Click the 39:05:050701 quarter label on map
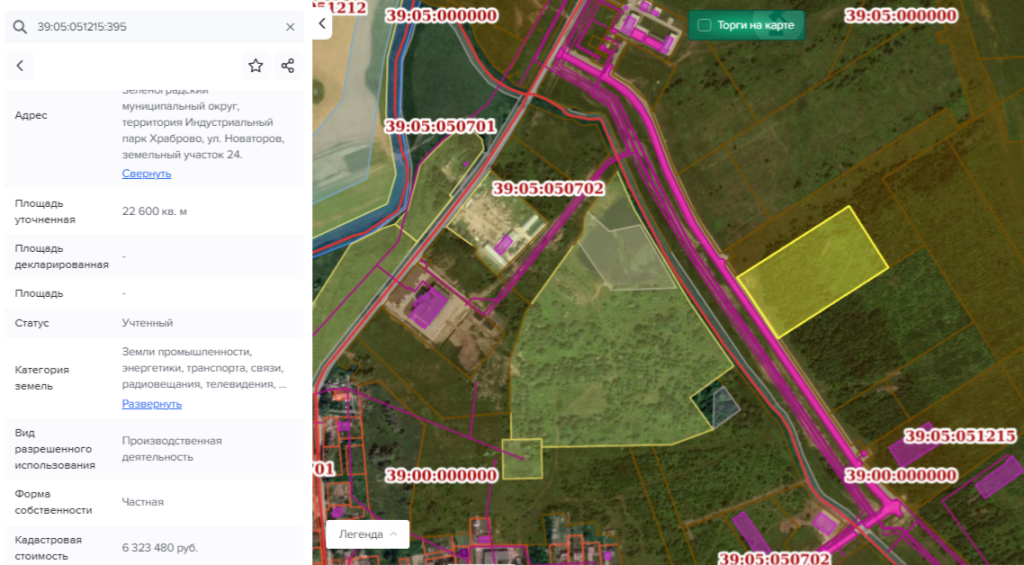Viewport: 1024px width, 565px height. click(440, 127)
